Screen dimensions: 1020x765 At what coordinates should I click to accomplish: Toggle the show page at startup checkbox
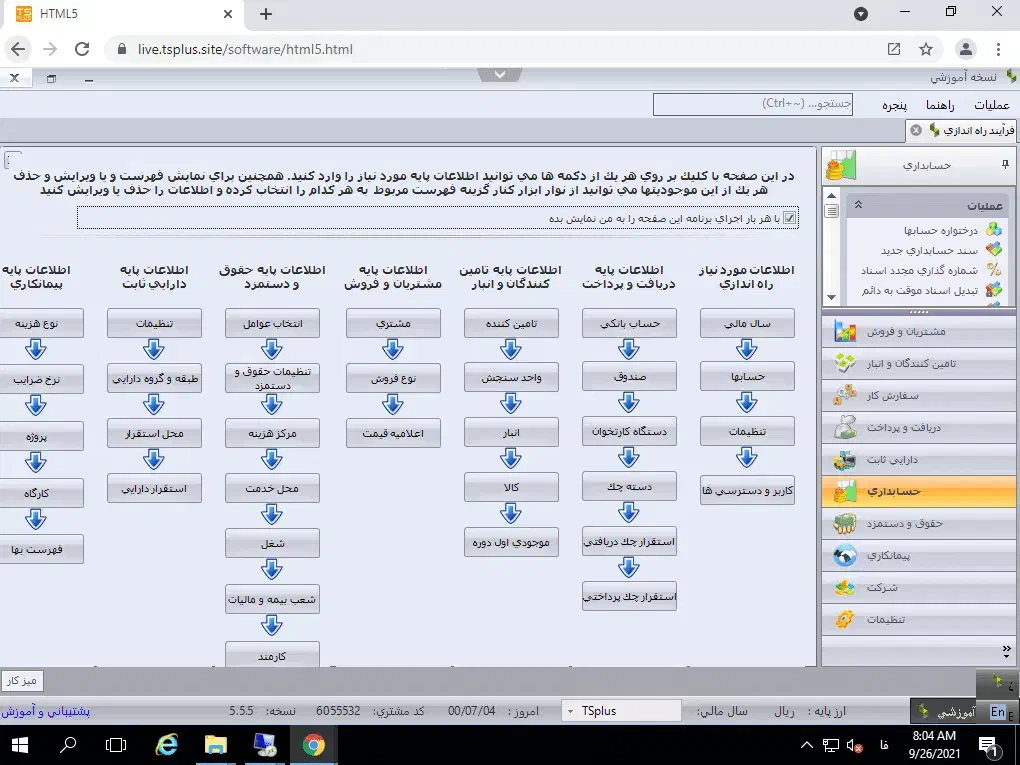[790, 217]
